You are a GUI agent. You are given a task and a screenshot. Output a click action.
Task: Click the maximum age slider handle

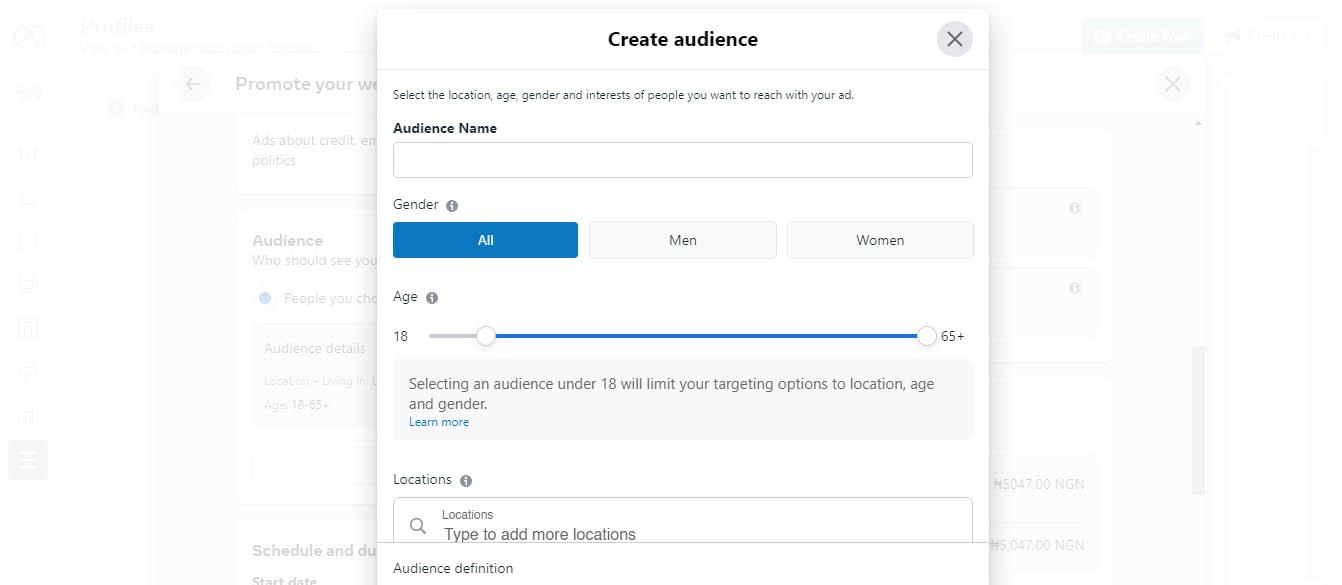click(x=927, y=336)
